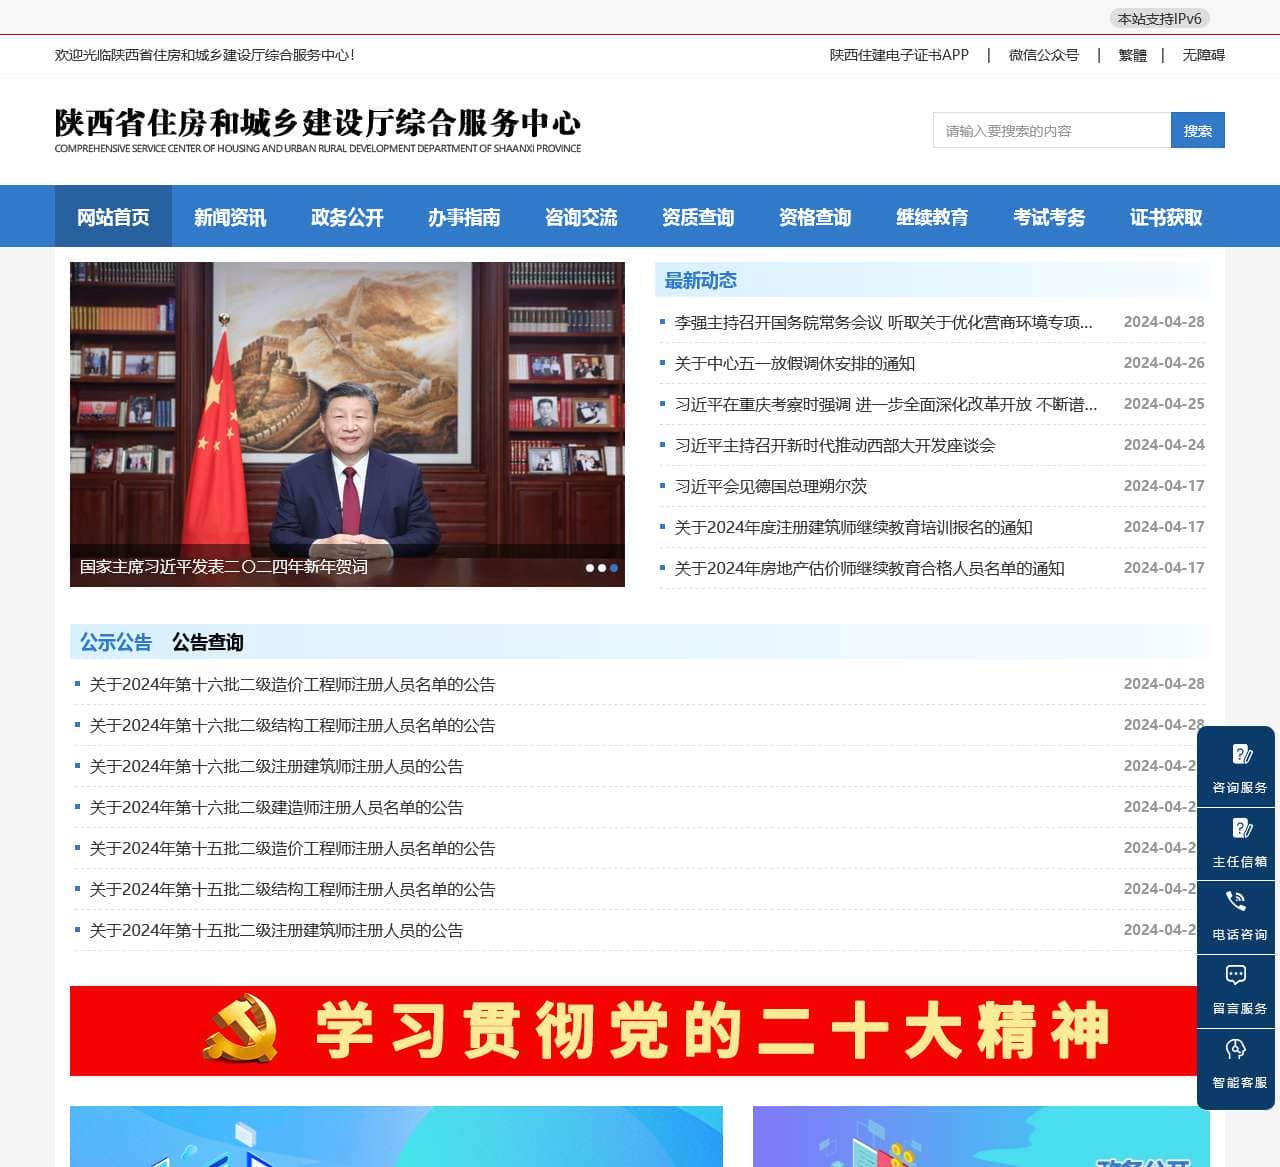Enable 繁體 traditional Chinese mode
The width and height of the screenshot is (1280, 1167).
1132,55
